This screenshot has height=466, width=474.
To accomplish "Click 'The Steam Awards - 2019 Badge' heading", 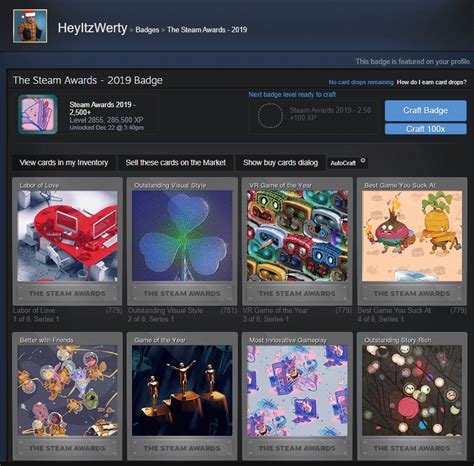I will coord(88,80).
